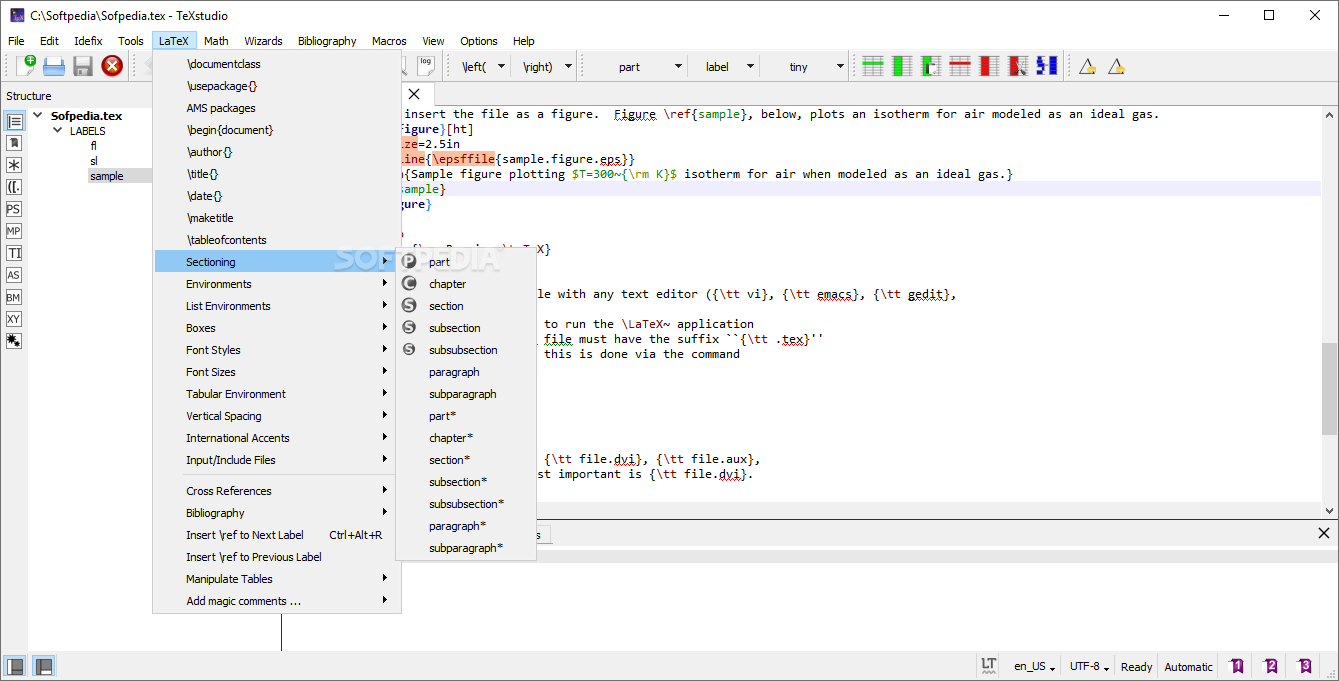The width and height of the screenshot is (1339, 681).
Task: Click the add table row icon
Action: (873, 66)
